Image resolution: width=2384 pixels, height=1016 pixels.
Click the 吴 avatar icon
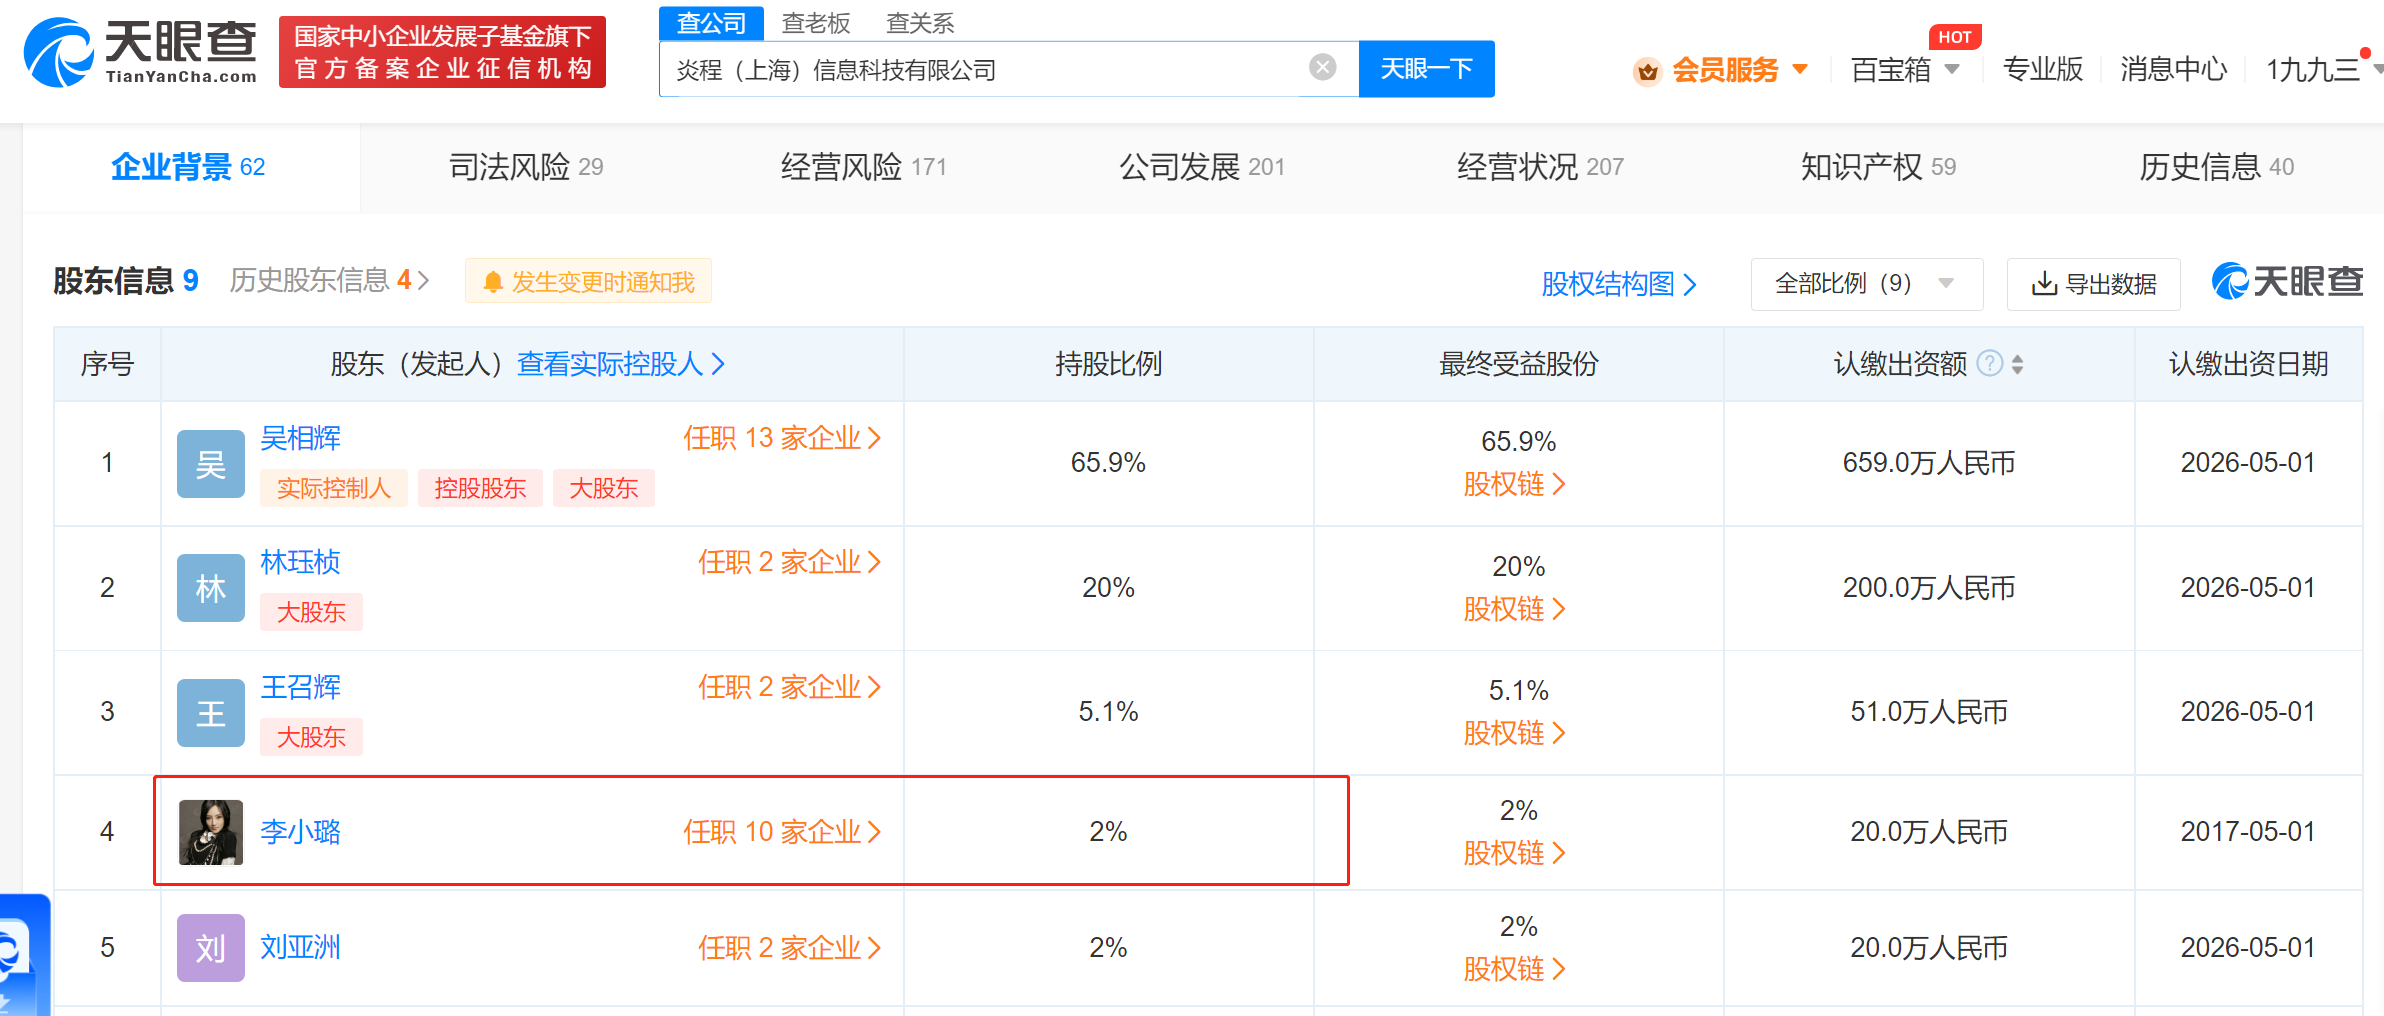pos(210,464)
